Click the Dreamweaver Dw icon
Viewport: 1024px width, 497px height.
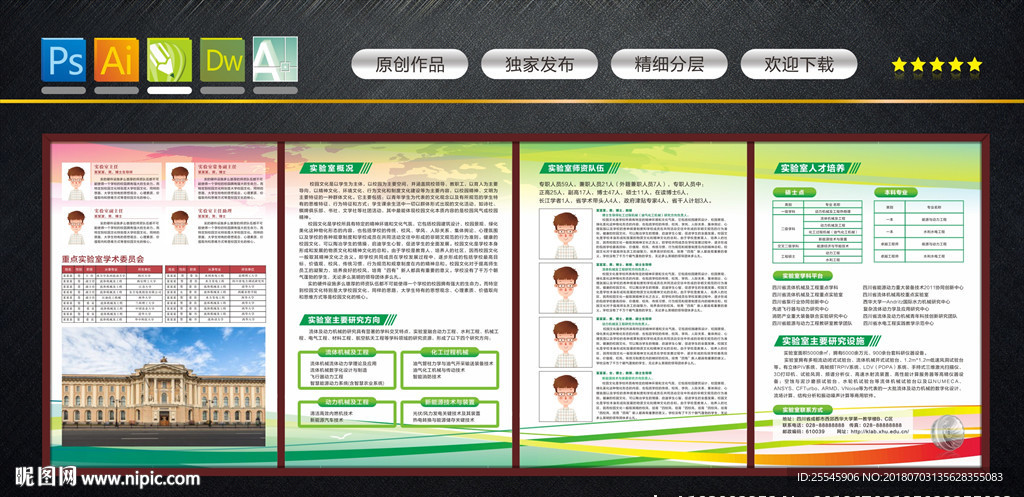click(x=222, y=59)
